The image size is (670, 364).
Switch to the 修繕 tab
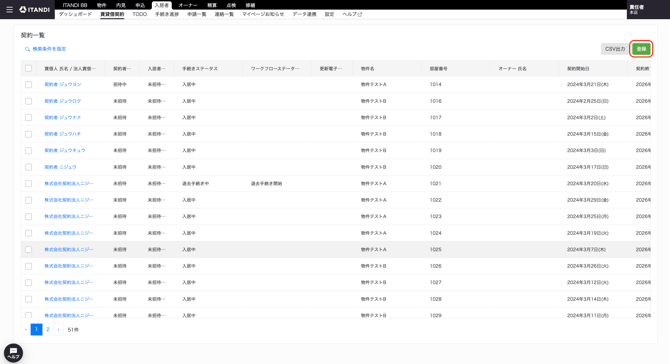[x=250, y=5]
